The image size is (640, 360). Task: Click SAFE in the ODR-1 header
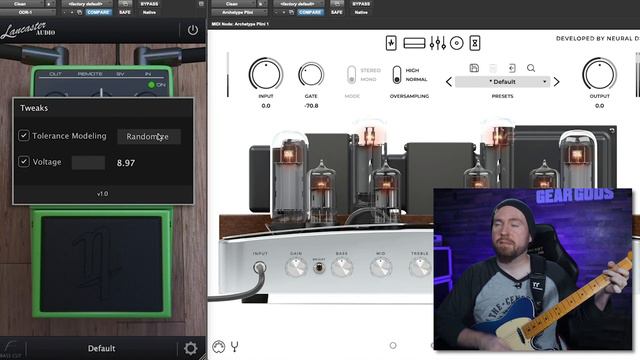[125, 12]
